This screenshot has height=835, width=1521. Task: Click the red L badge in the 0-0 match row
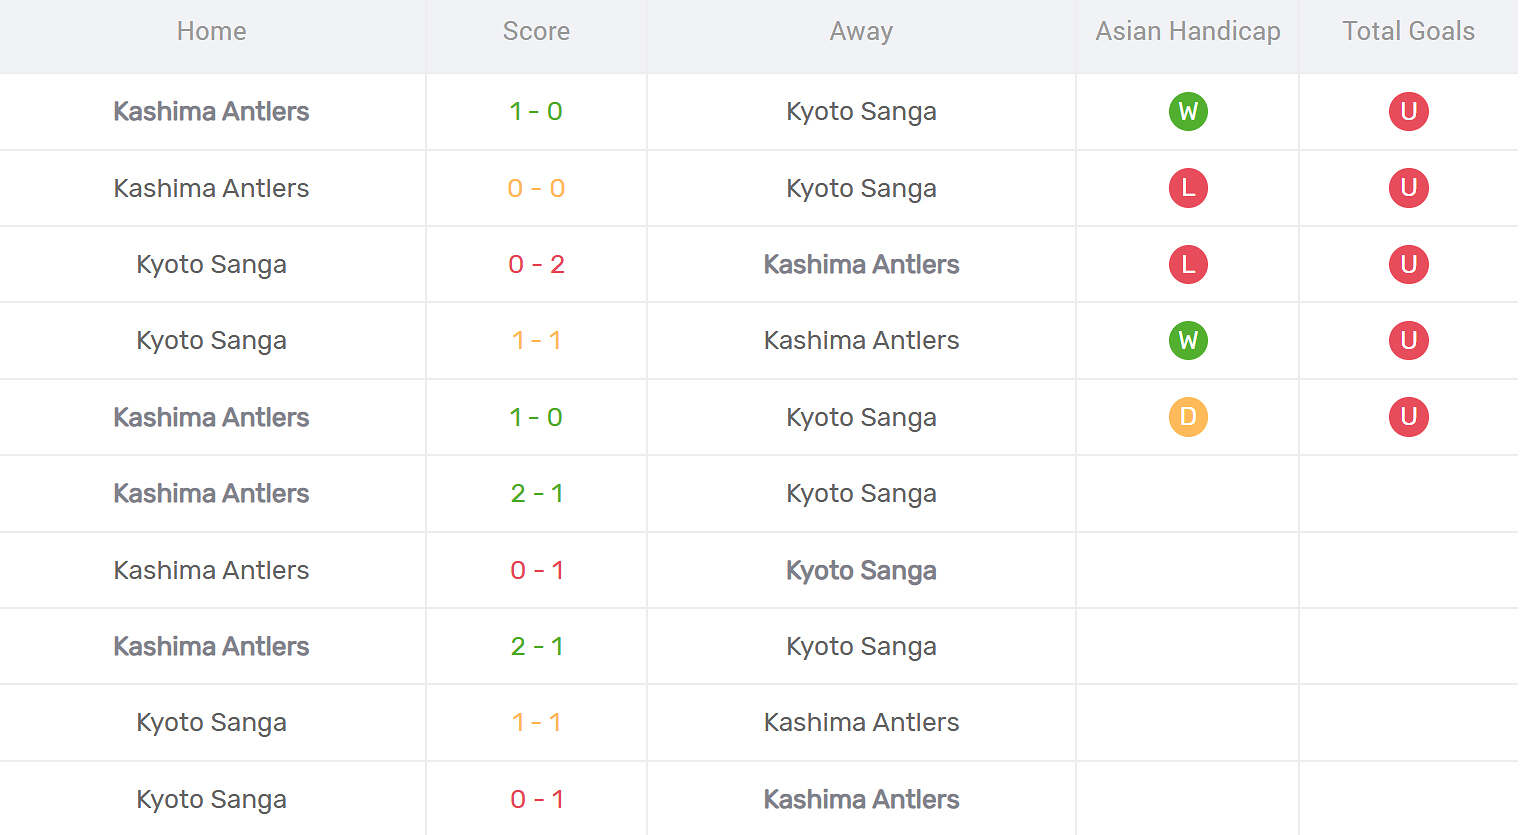point(1188,188)
